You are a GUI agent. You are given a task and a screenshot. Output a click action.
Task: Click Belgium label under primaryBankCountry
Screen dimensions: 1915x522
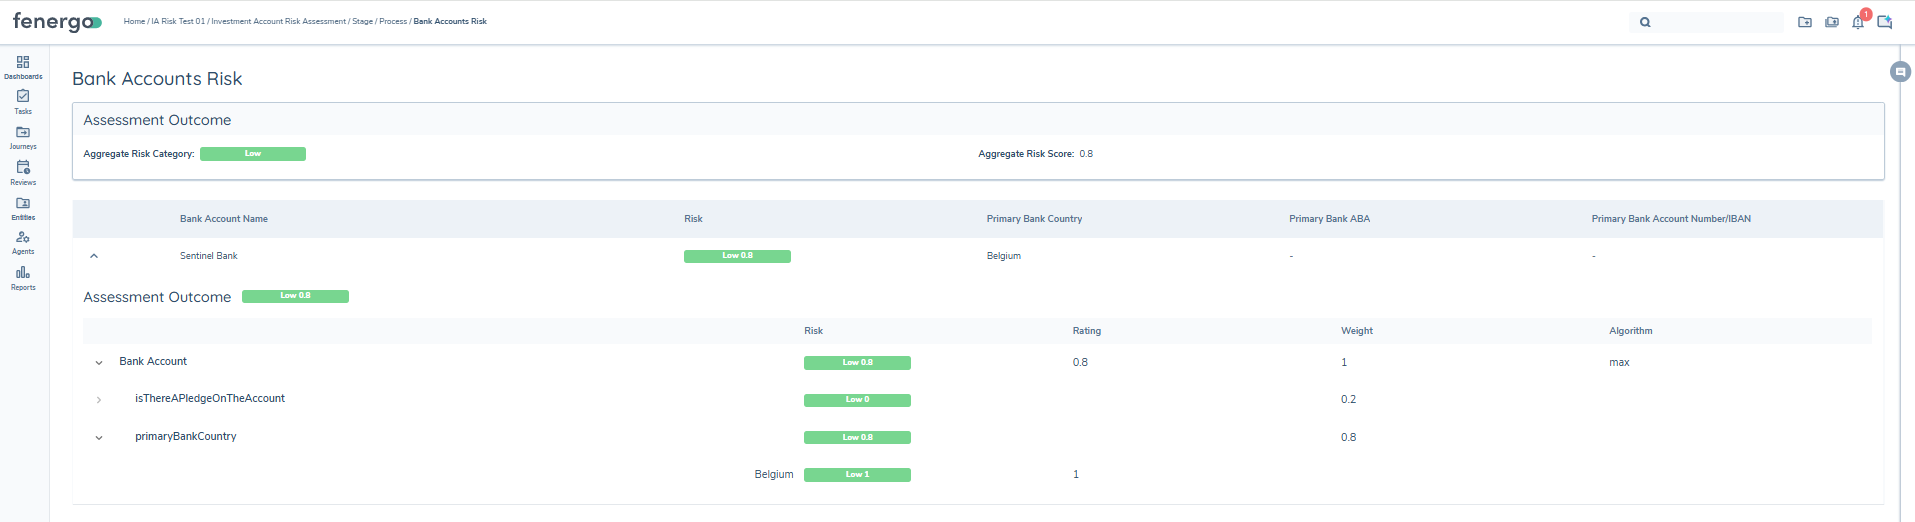pyautogui.click(x=774, y=475)
